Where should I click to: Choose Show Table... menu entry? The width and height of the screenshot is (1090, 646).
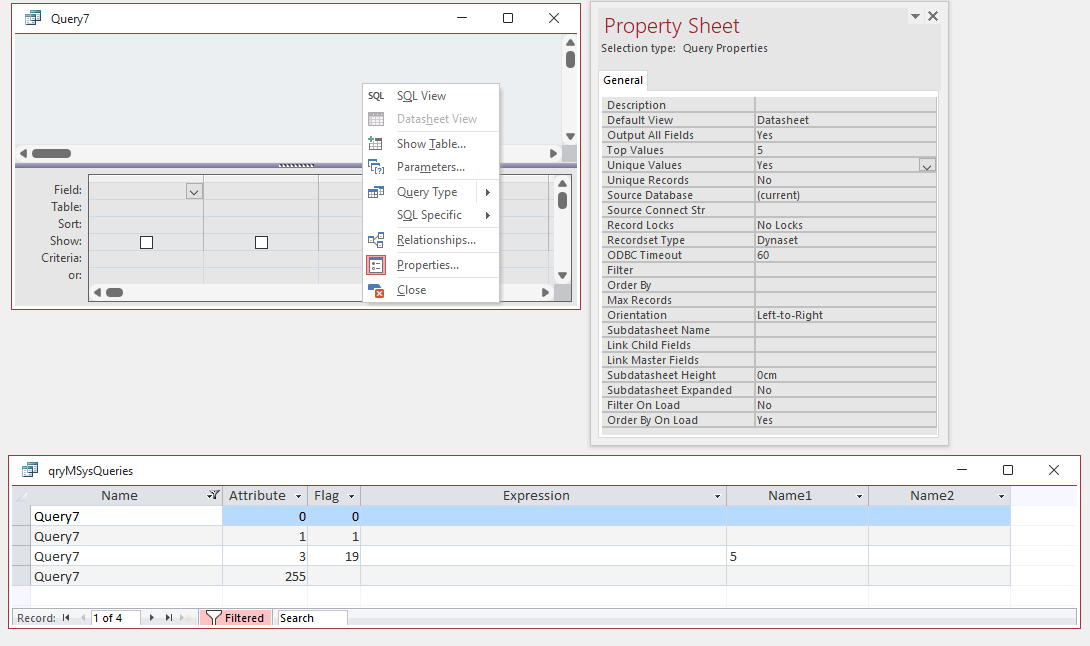point(431,144)
